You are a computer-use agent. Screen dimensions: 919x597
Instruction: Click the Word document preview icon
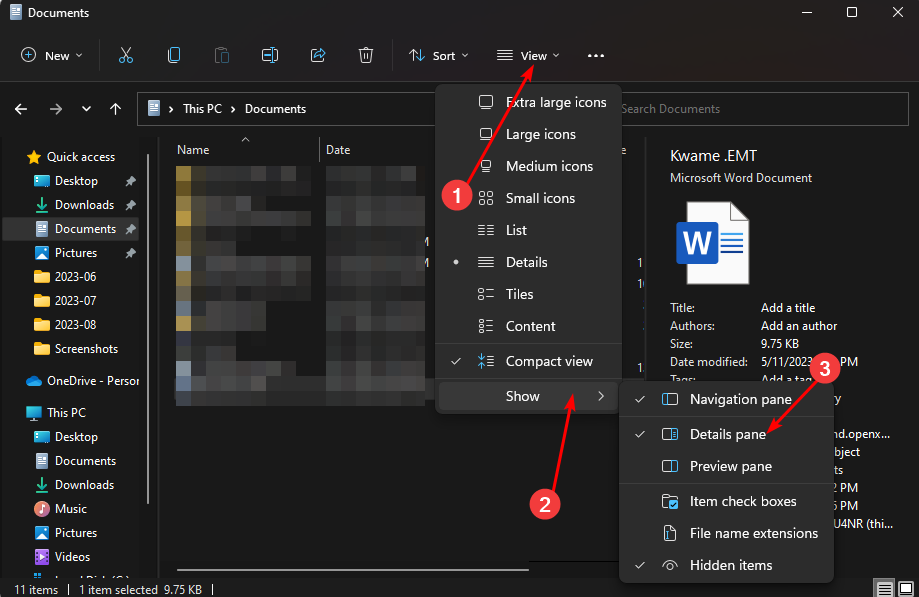[712, 243]
